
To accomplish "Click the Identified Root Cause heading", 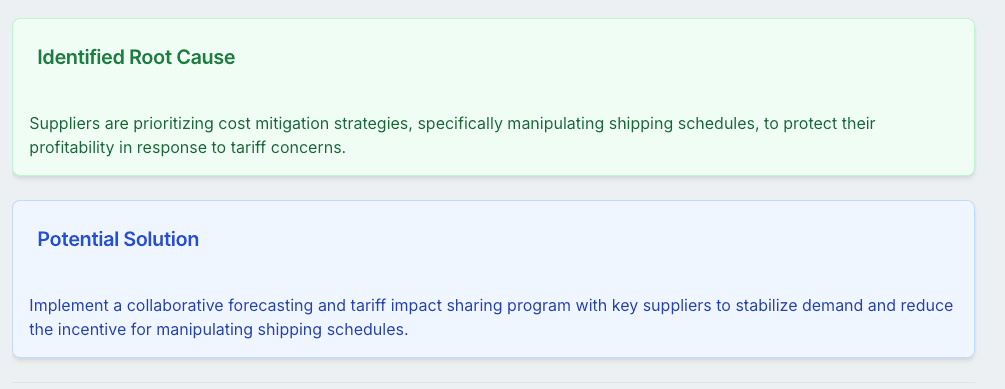I will click(x=136, y=57).
